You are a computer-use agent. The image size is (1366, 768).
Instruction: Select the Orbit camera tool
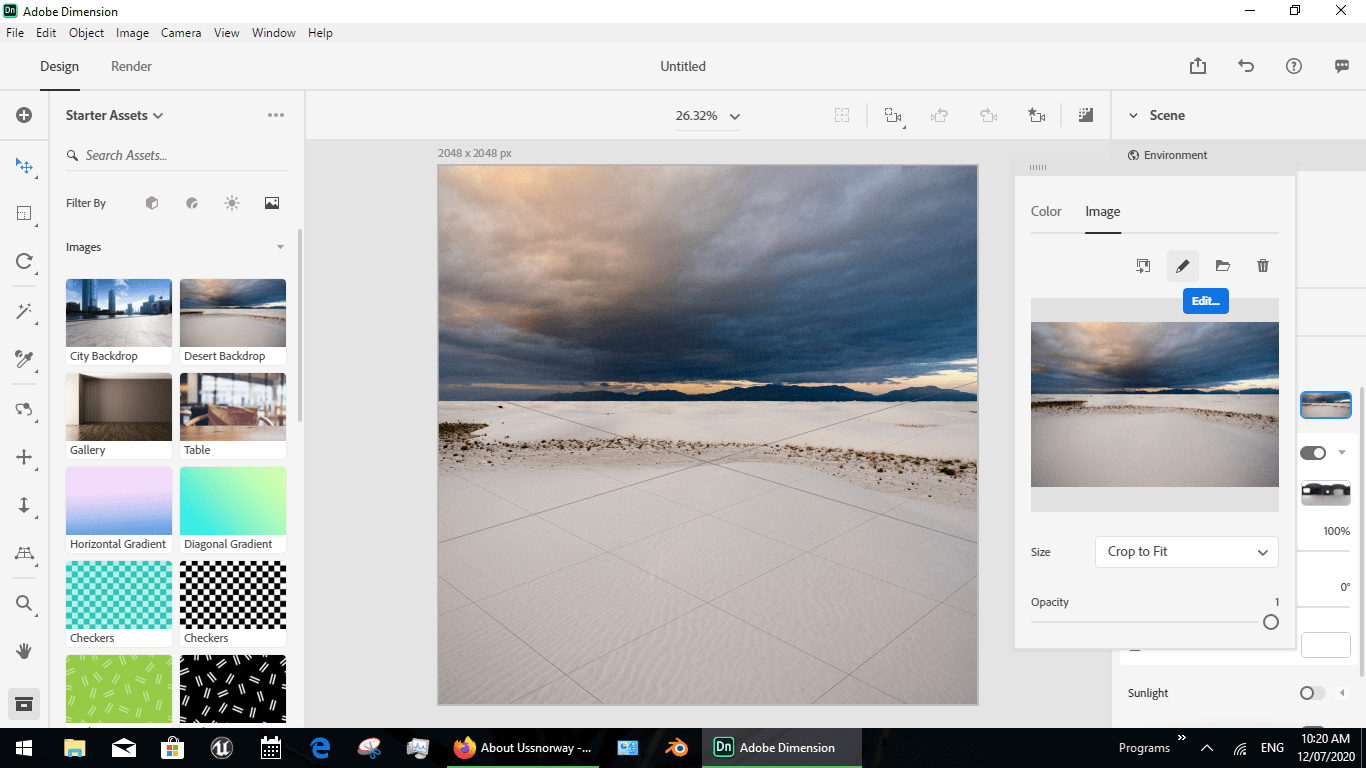click(x=24, y=409)
